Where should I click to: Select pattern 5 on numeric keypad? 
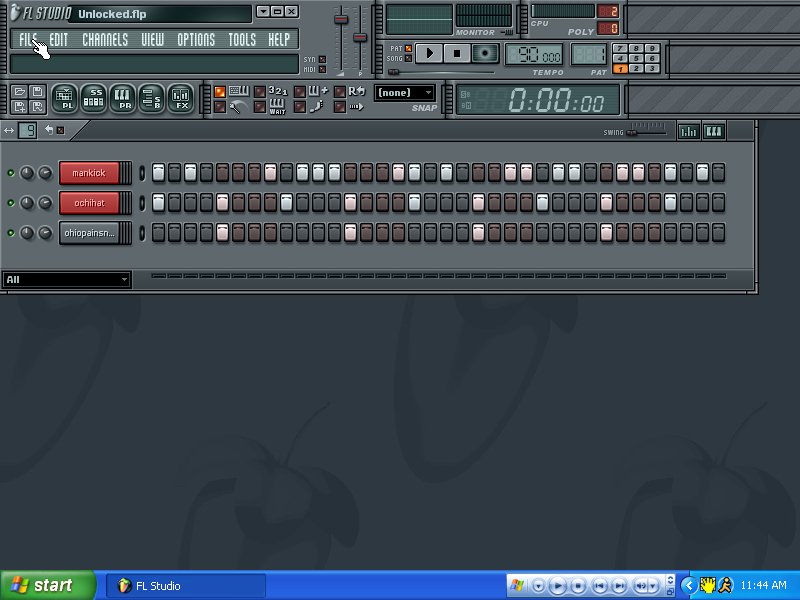click(636, 59)
